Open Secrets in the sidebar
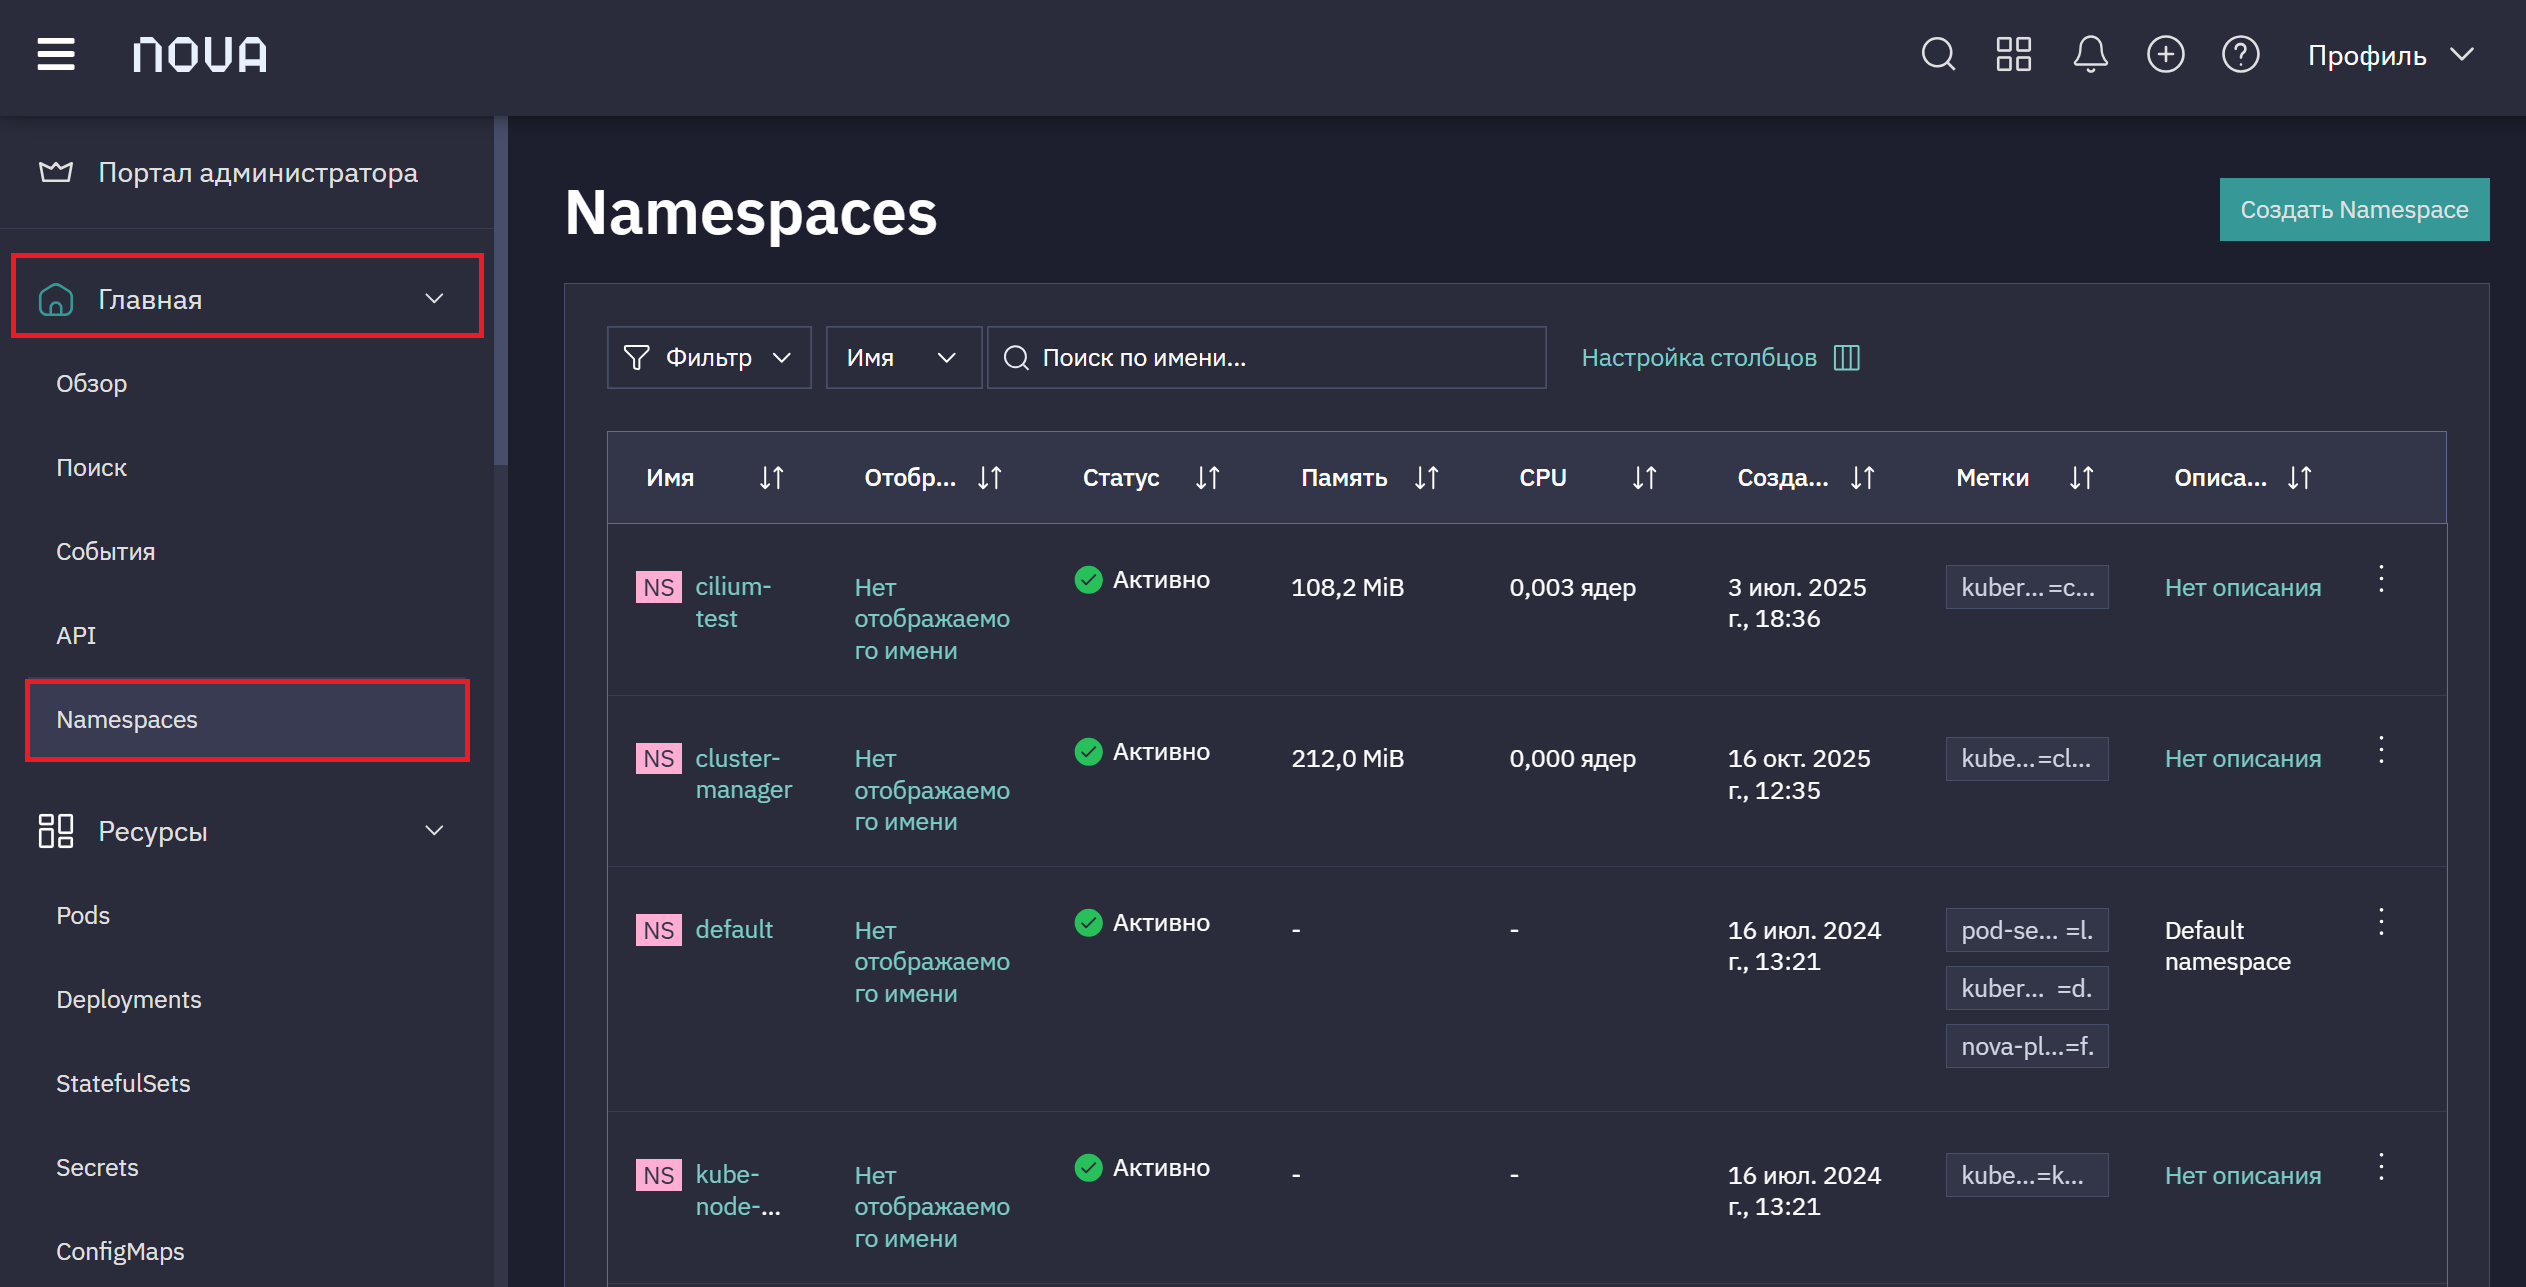This screenshot has height=1287, width=2526. [97, 1168]
